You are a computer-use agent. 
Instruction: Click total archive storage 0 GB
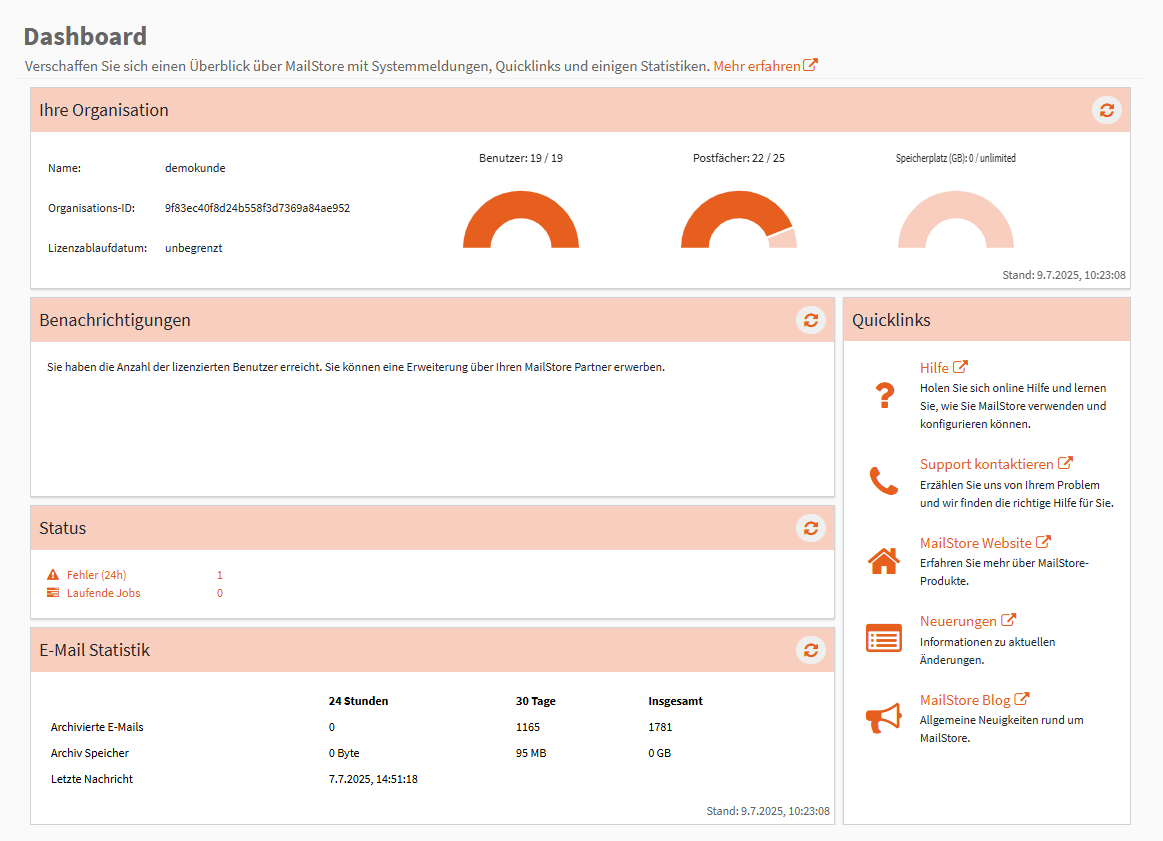pyautogui.click(x=659, y=753)
